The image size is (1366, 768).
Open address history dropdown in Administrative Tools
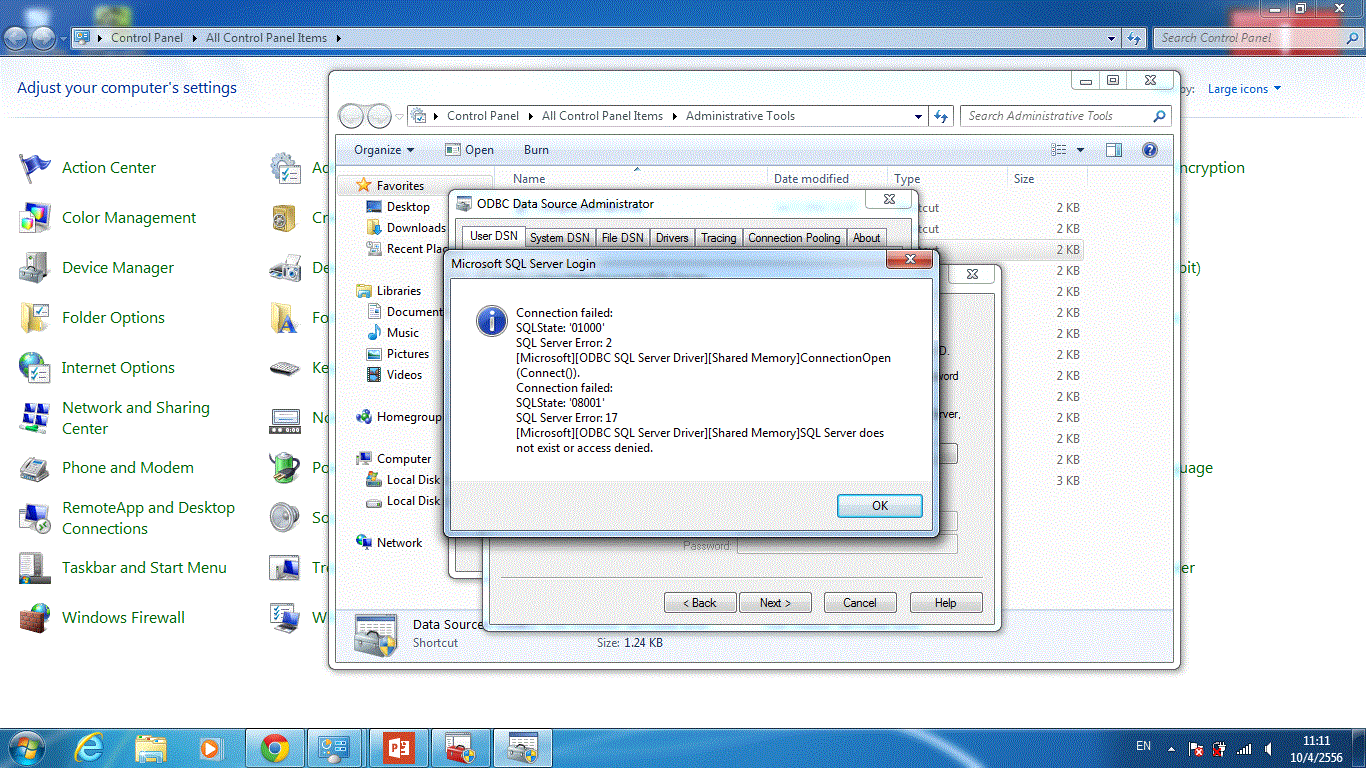click(x=919, y=116)
